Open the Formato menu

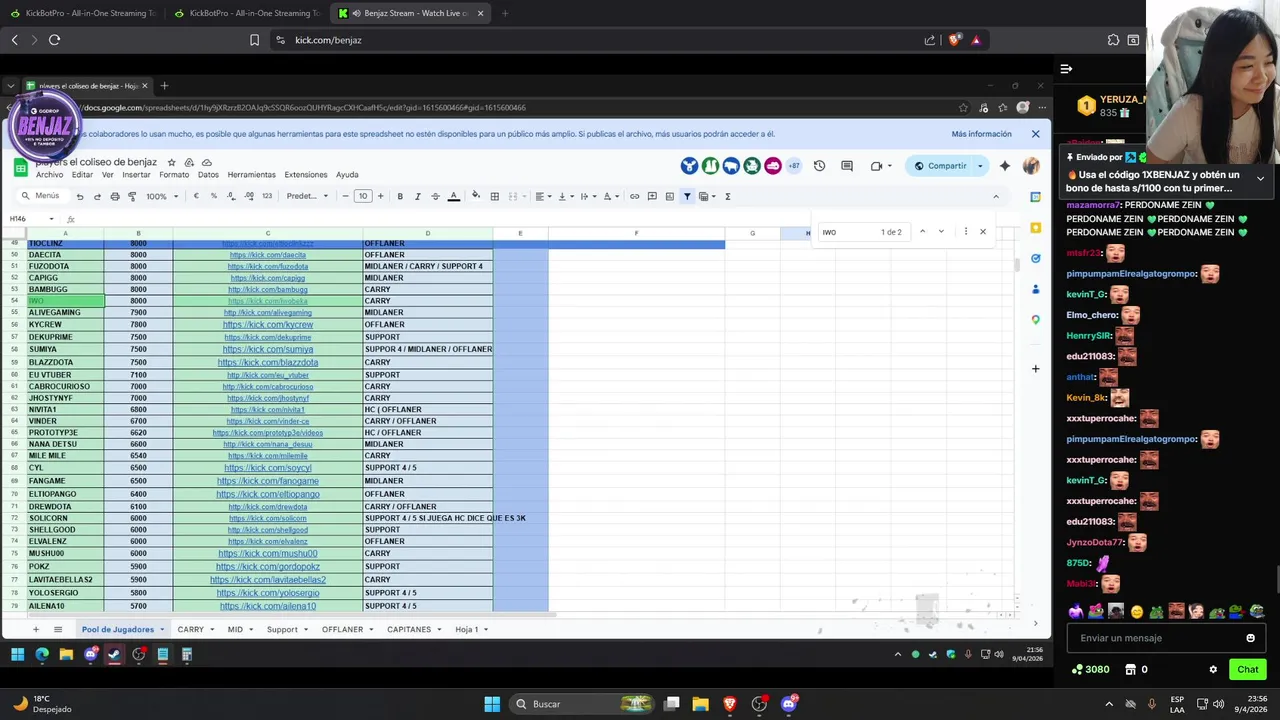(x=174, y=175)
